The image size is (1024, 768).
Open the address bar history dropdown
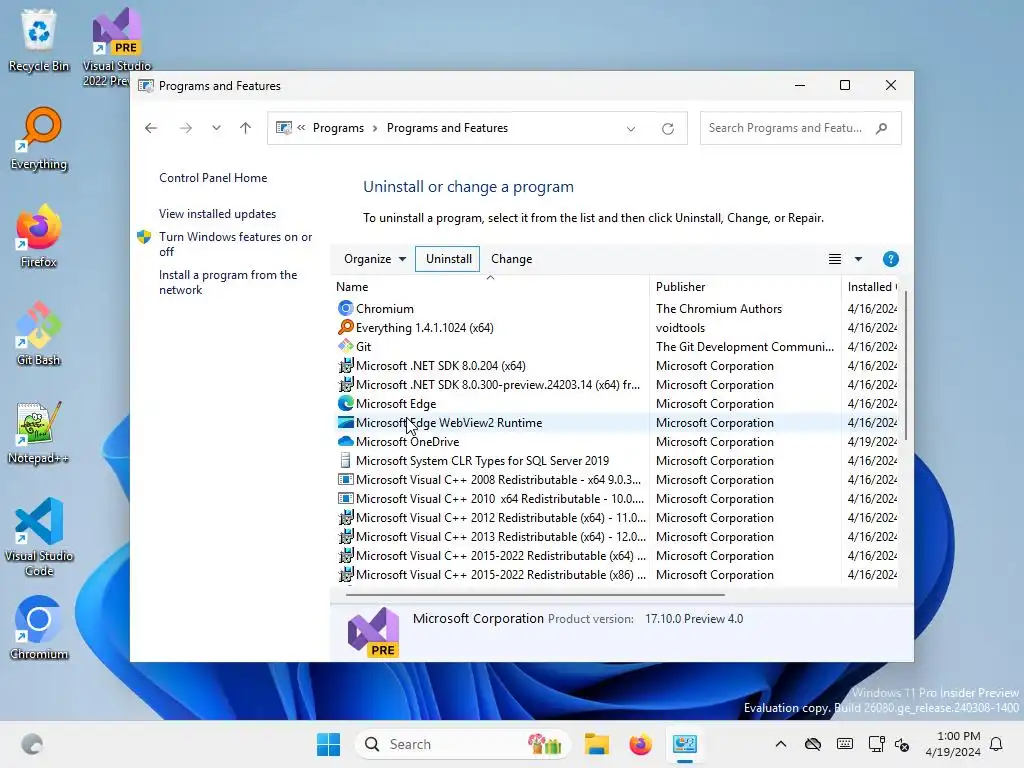[631, 129]
